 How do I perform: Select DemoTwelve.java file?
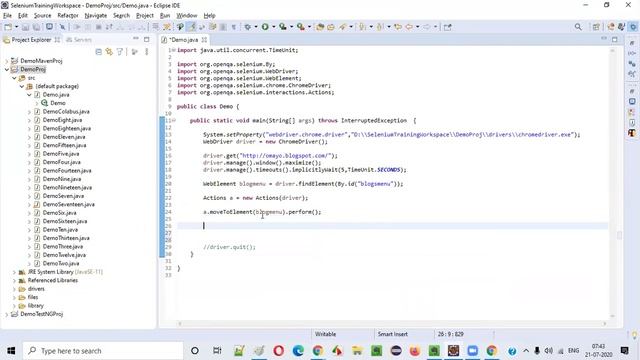tap(64, 255)
